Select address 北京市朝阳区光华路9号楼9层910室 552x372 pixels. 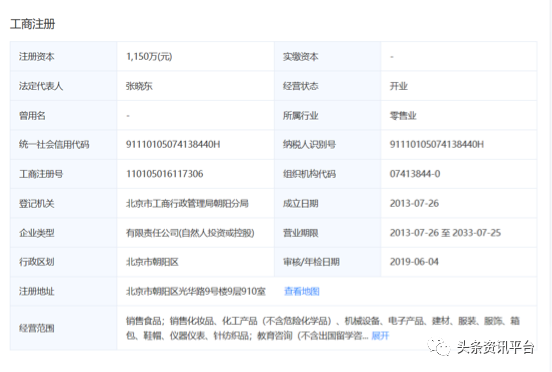196,291
